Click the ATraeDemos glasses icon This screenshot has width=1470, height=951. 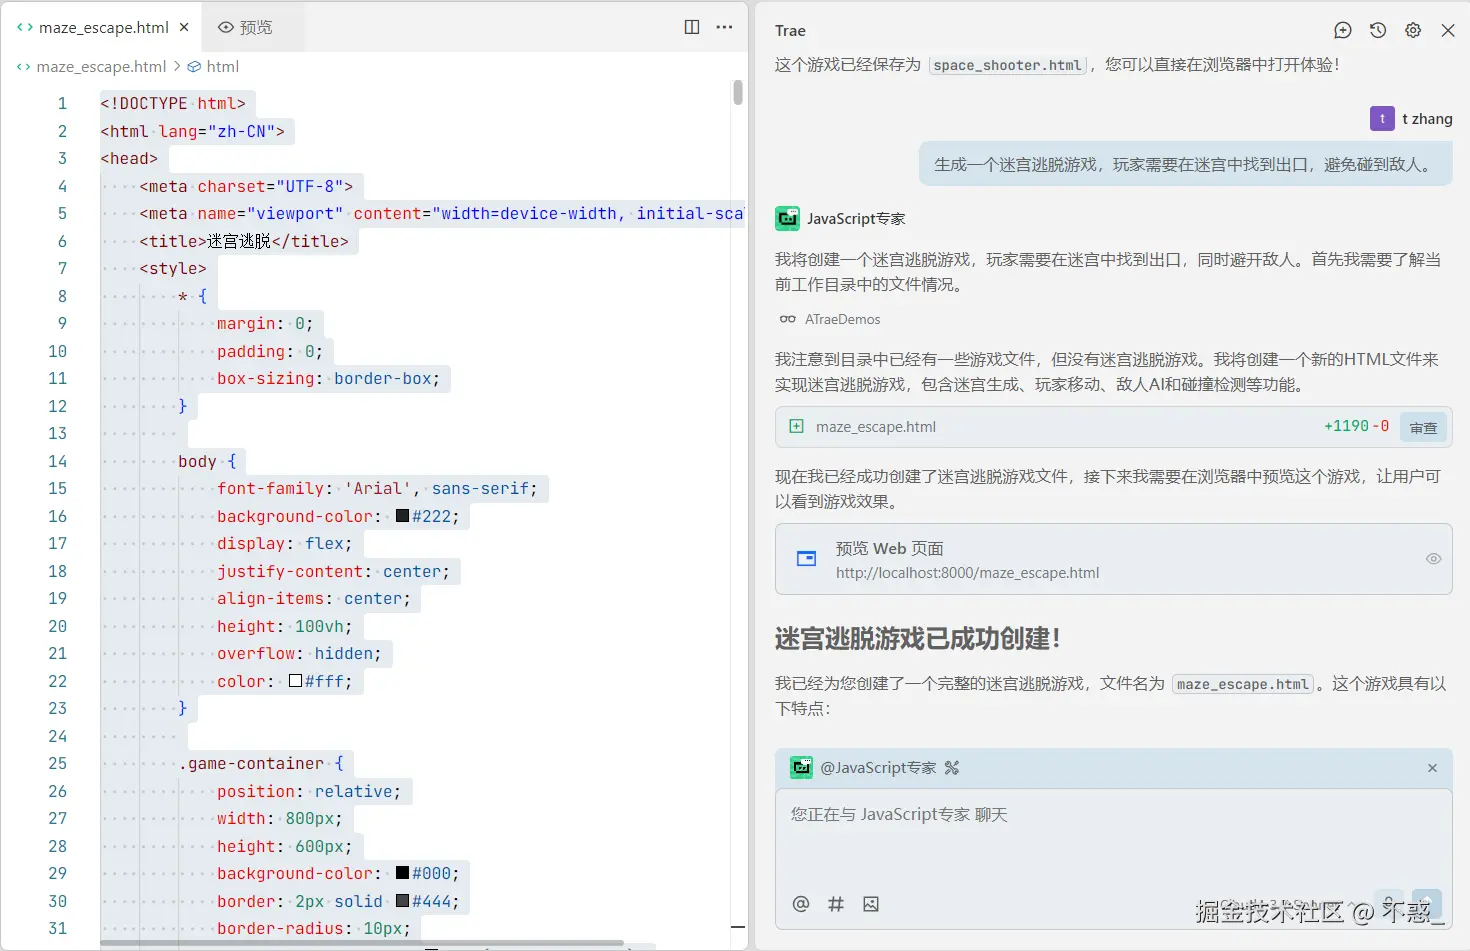(x=788, y=319)
